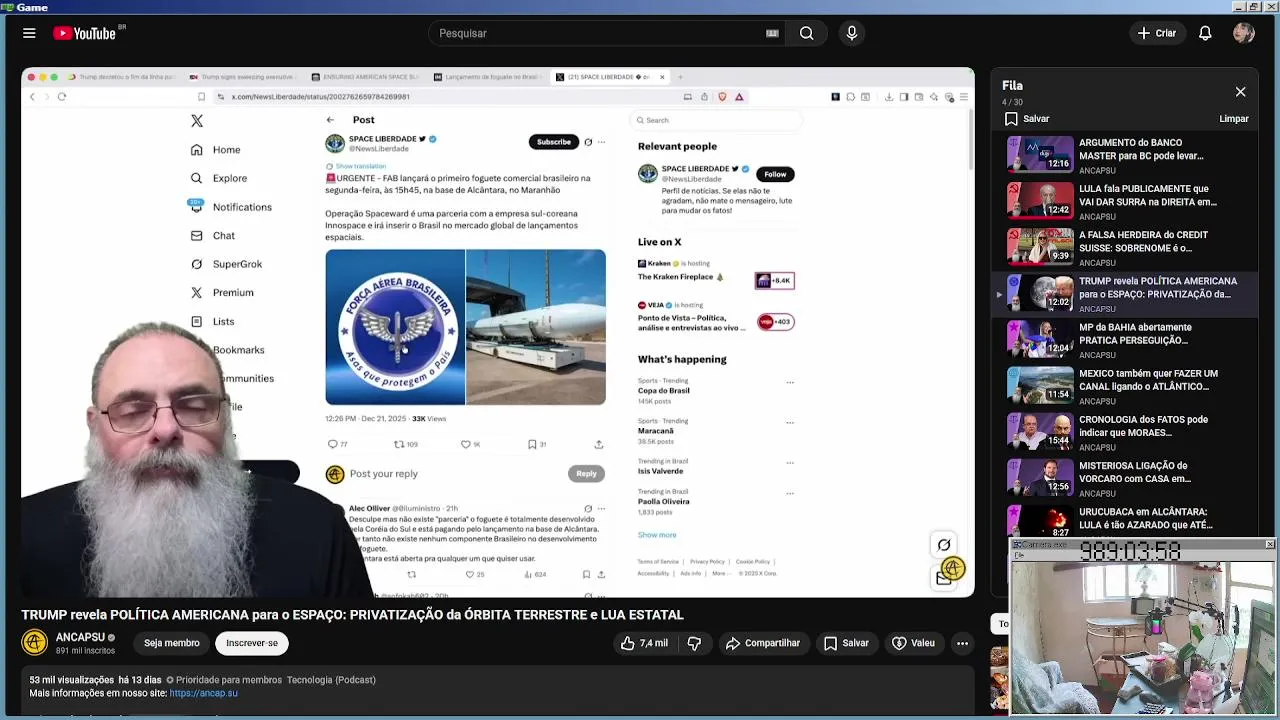Open Chat in X sidebar
This screenshot has height=720, width=1280.
[213, 236]
